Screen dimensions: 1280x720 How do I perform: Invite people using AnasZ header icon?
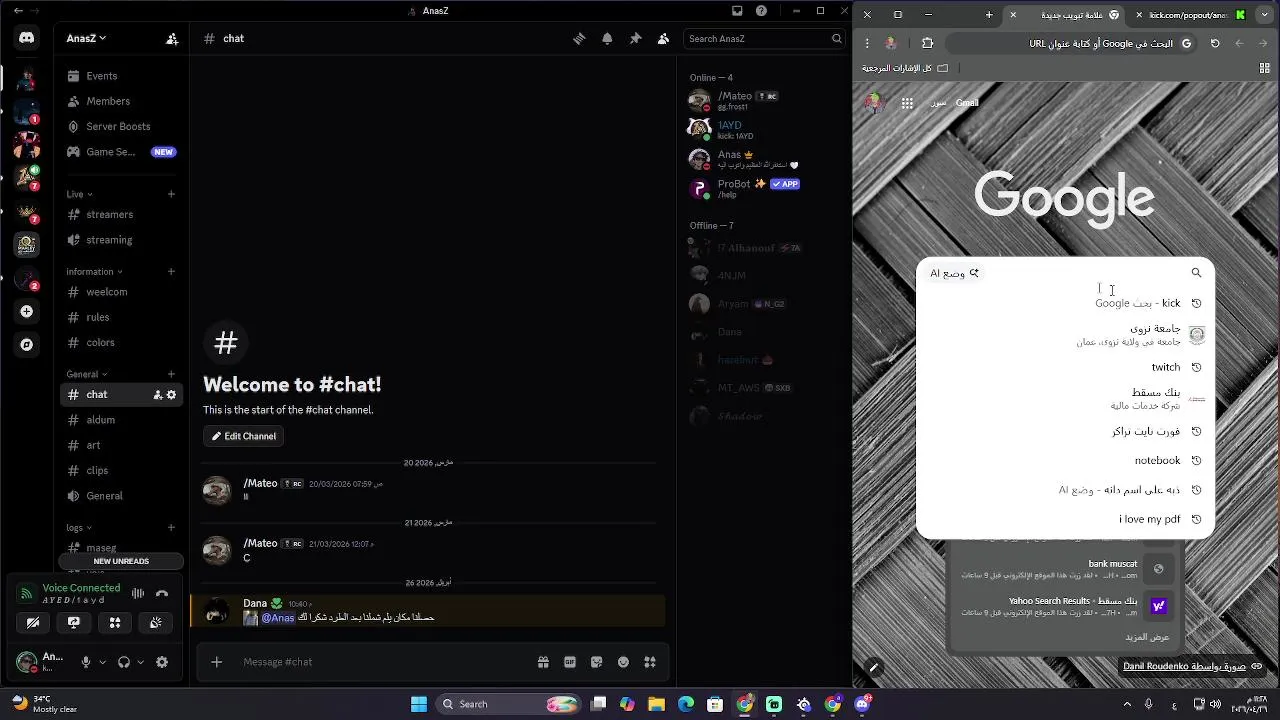pyautogui.click(x=172, y=38)
